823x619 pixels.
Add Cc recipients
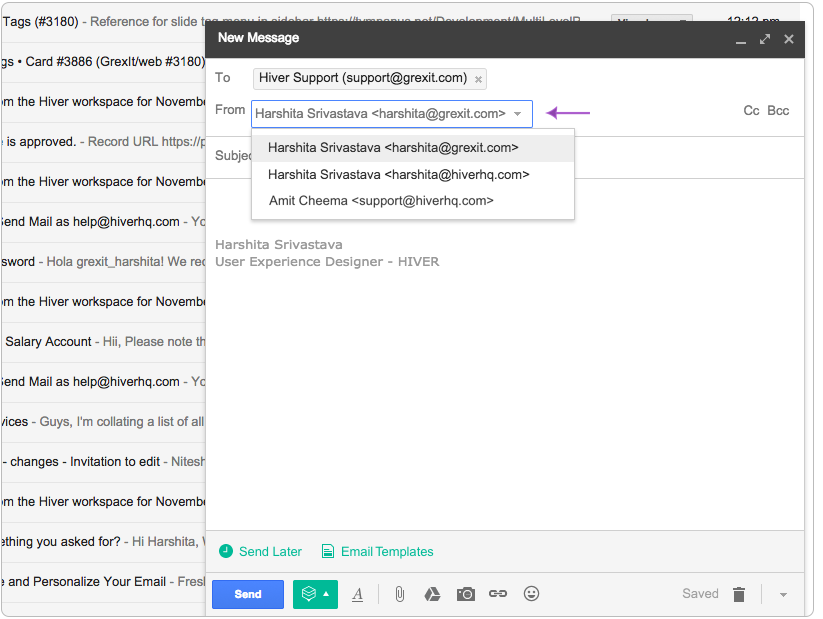click(751, 110)
